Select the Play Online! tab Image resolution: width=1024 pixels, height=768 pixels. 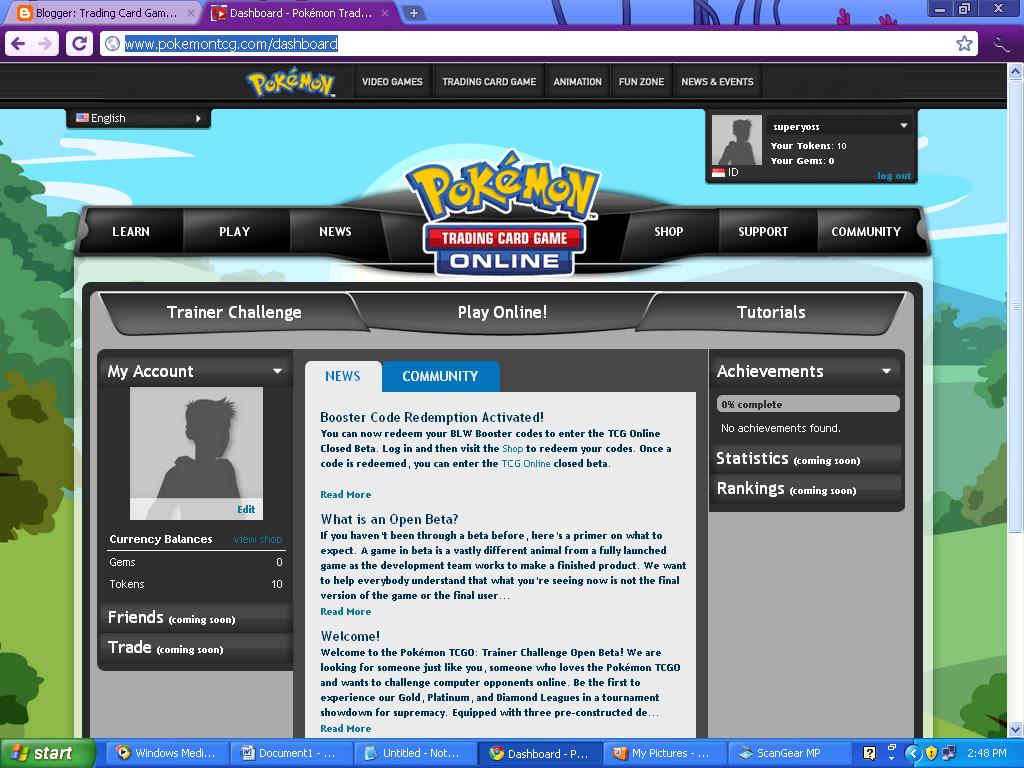(x=503, y=312)
